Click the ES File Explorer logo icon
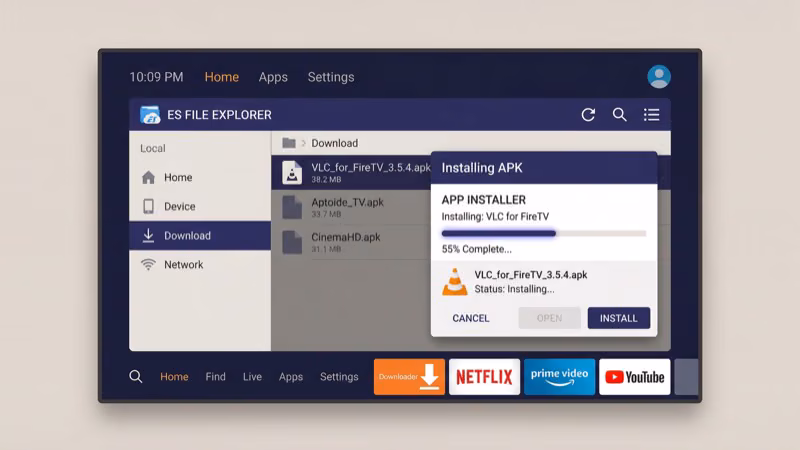 coord(150,115)
